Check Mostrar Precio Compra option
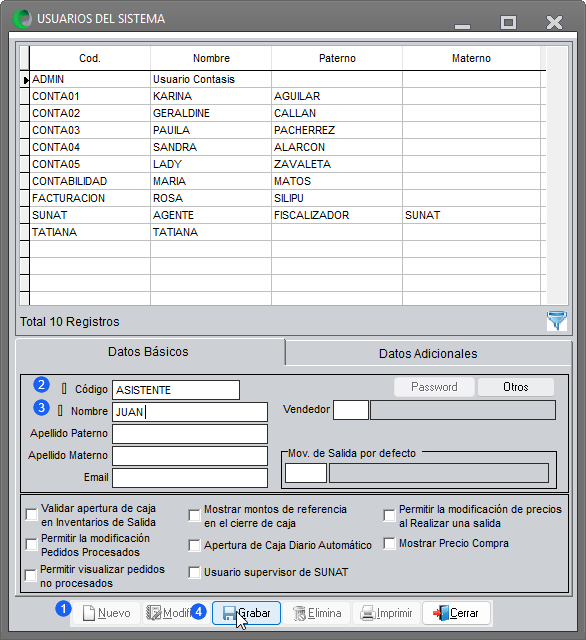This screenshot has height=640, width=586. (389, 544)
